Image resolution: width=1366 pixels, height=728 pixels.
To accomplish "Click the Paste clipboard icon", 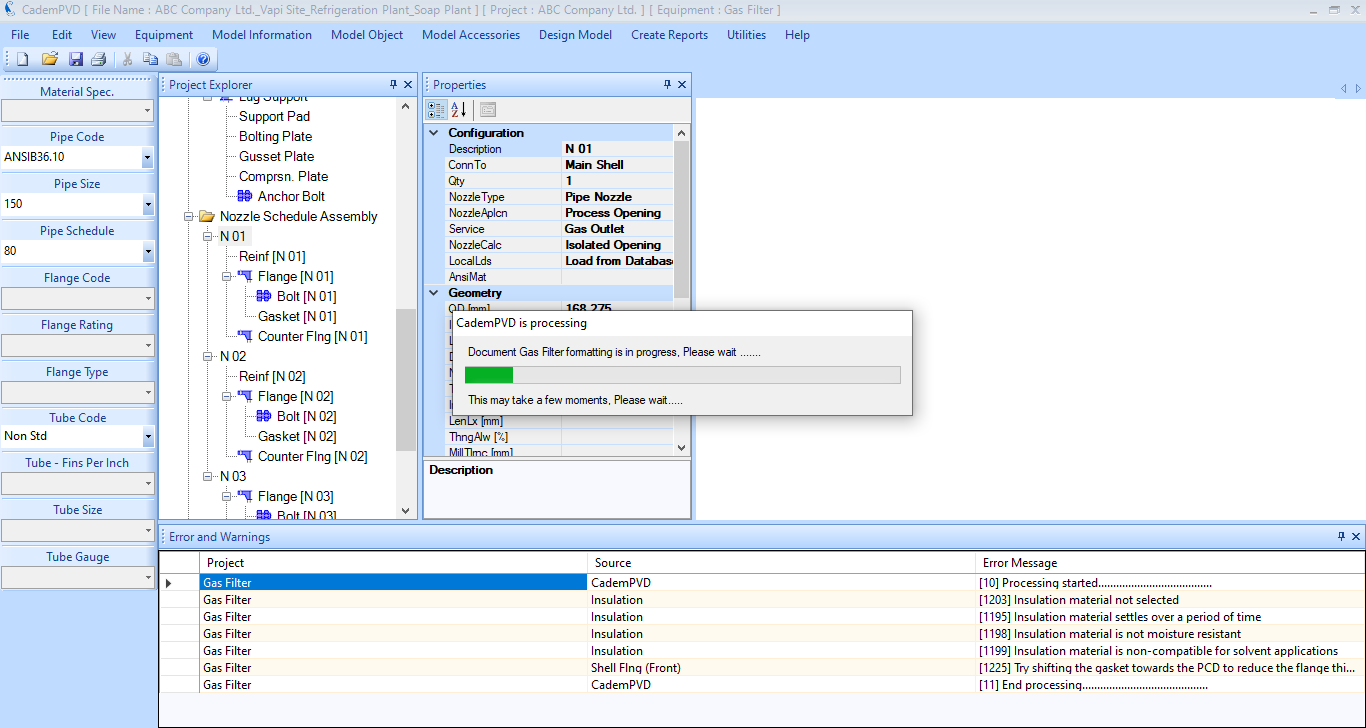I will tap(174, 59).
